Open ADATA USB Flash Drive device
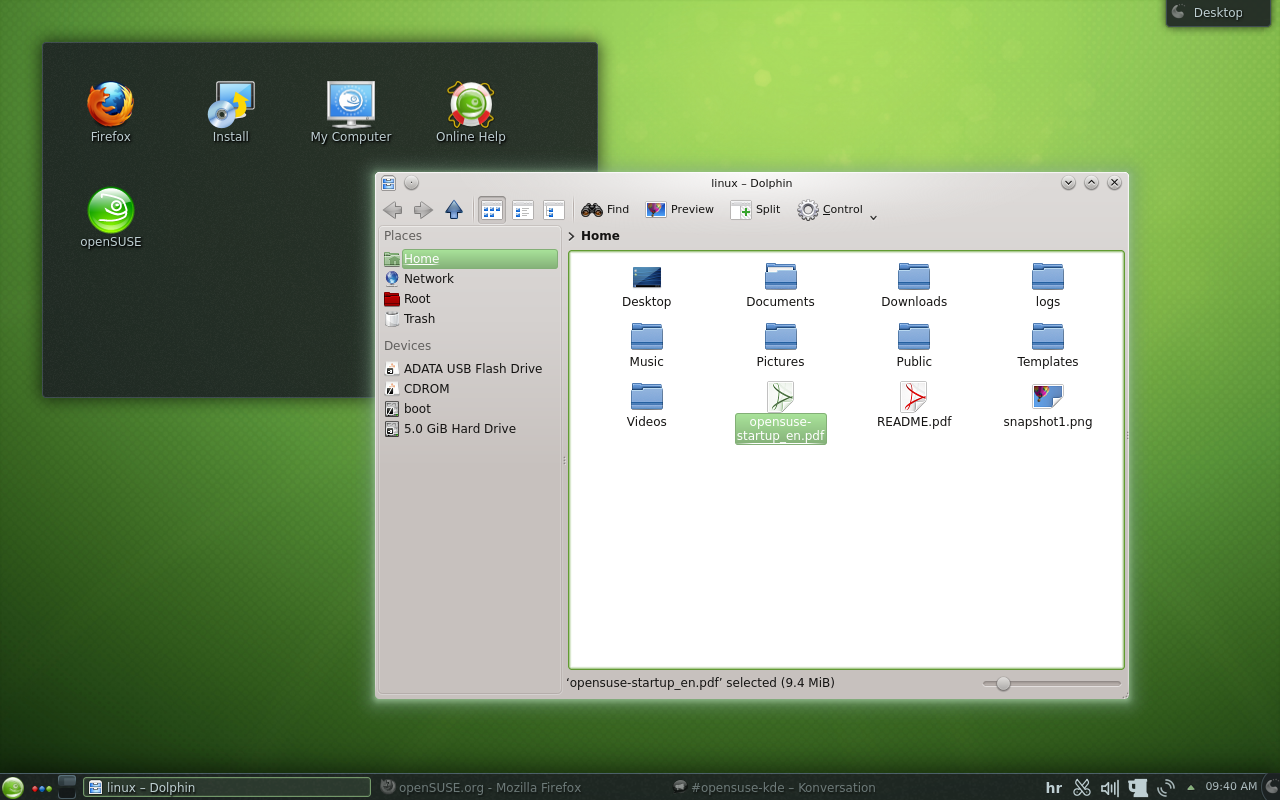 tap(472, 369)
